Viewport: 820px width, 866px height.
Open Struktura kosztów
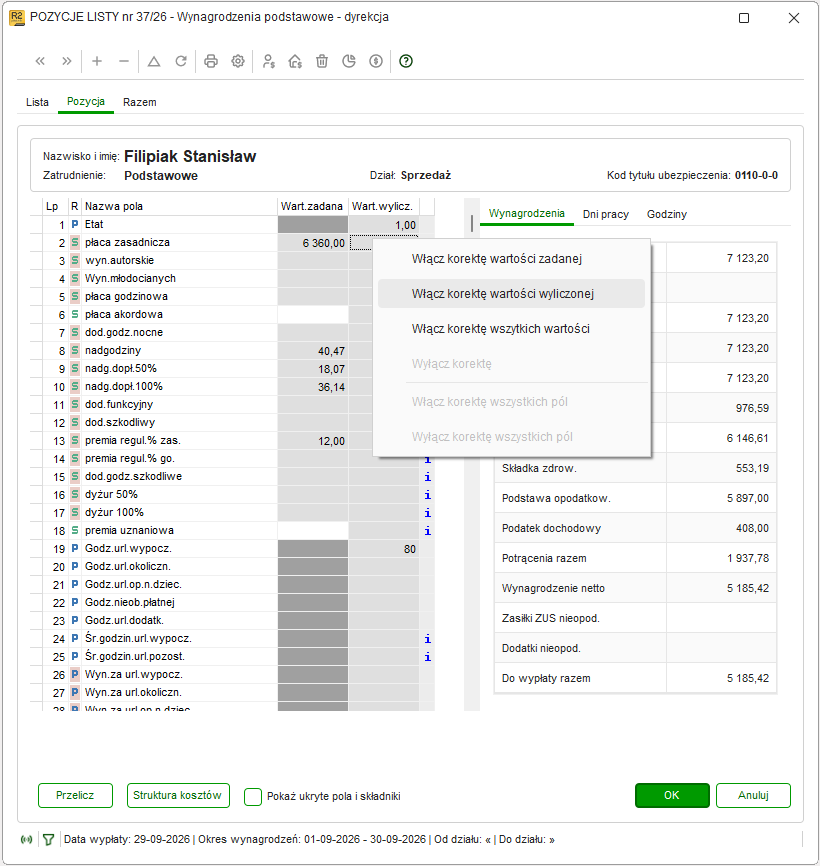click(178, 795)
